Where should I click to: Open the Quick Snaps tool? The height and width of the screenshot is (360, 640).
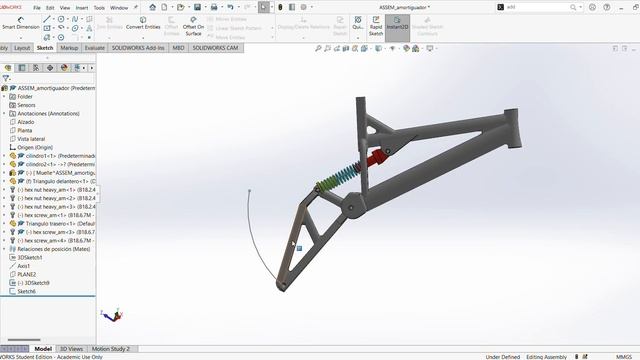pos(358,23)
